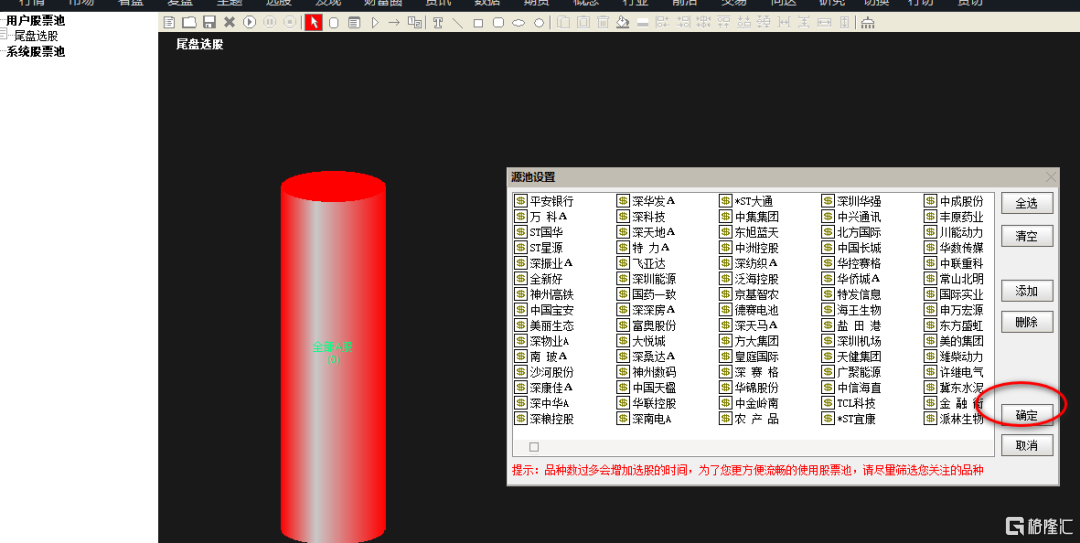Click the 全选 button

click(x=1027, y=203)
